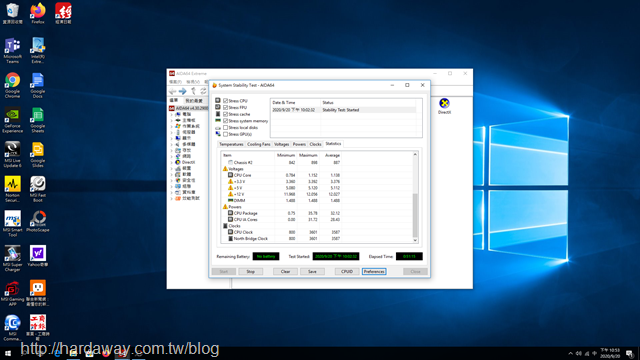The height and width of the screenshot is (360, 640).
Task: Click the taskbar clock and date
Action: point(610,353)
